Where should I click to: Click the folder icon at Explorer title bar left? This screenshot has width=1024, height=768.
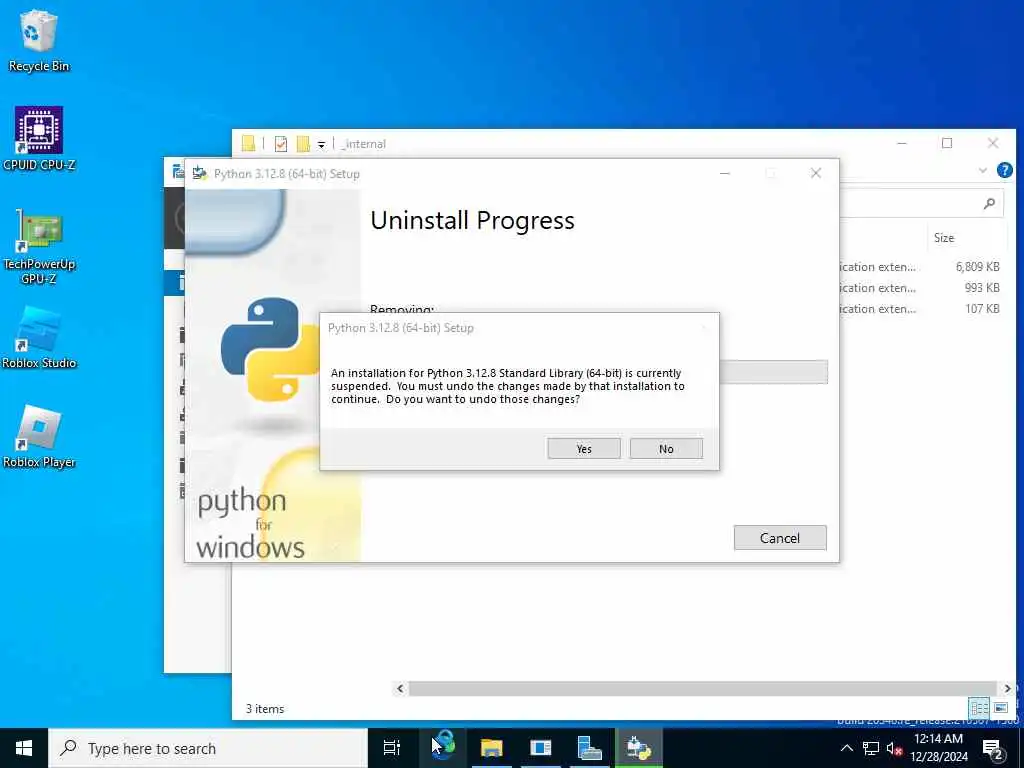click(x=248, y=143)
